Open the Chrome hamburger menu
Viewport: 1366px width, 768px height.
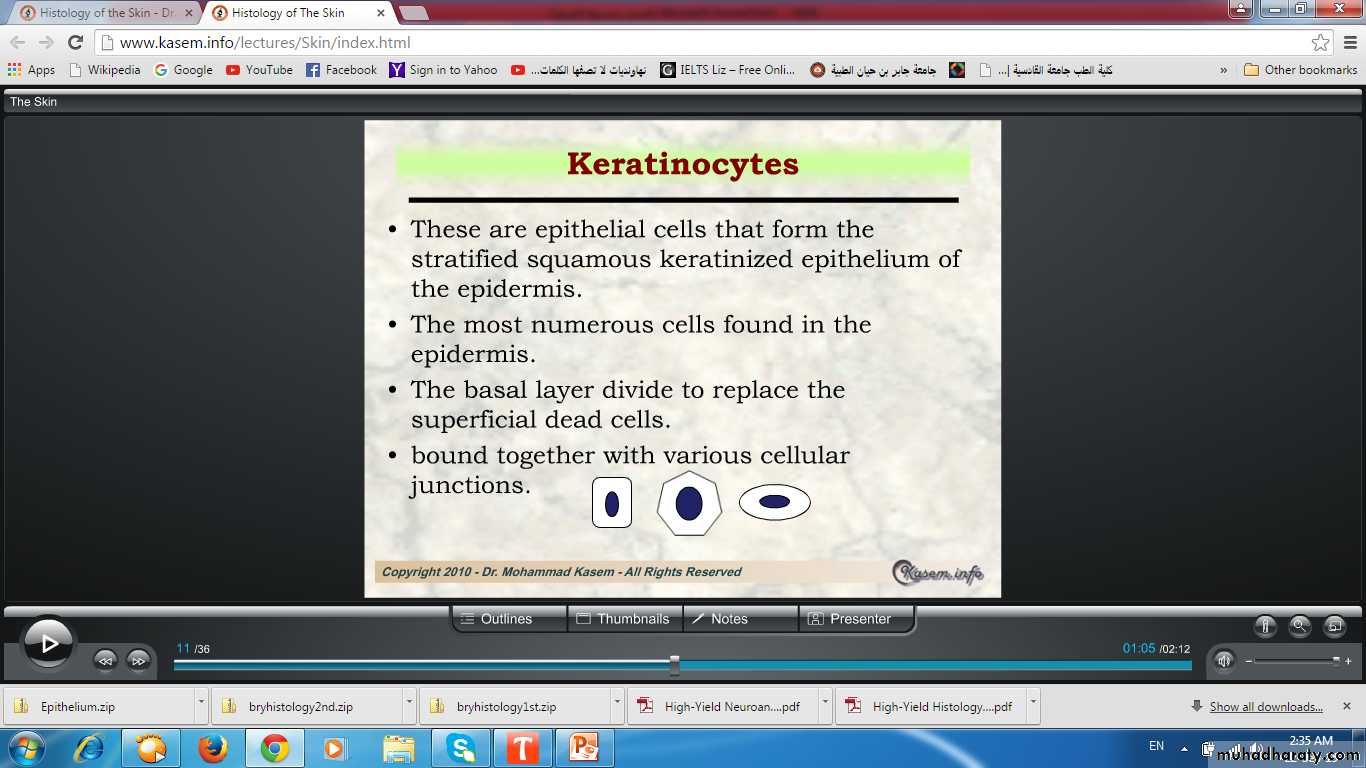[1349, 43]
